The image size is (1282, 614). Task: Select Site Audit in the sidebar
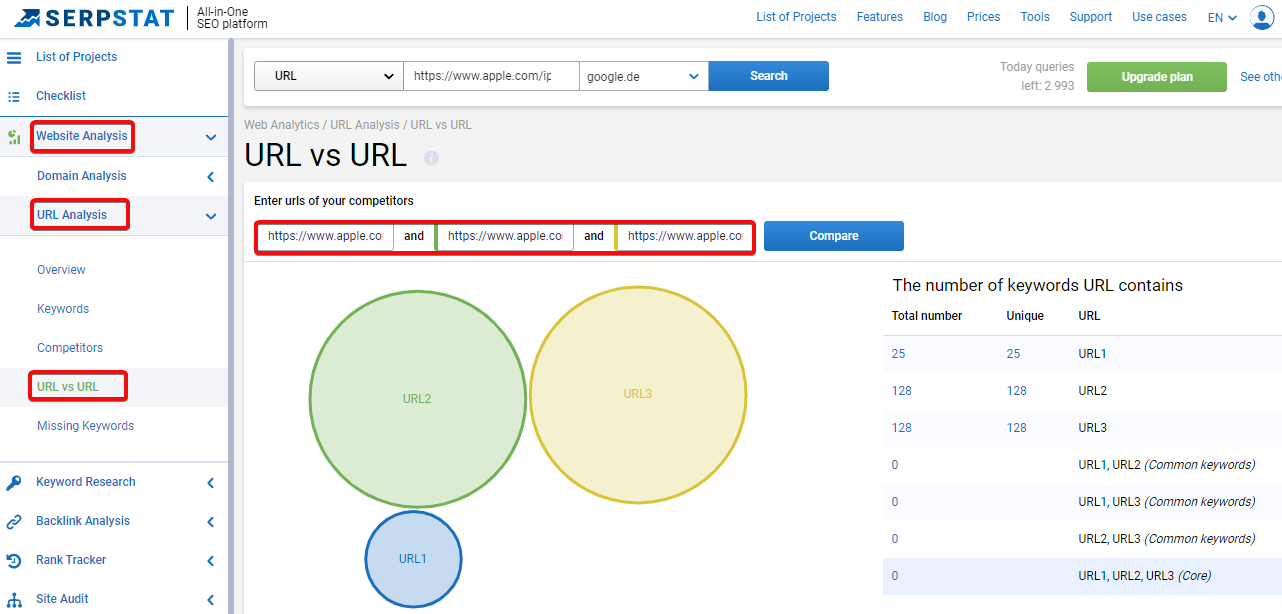(x=62, y=599)
